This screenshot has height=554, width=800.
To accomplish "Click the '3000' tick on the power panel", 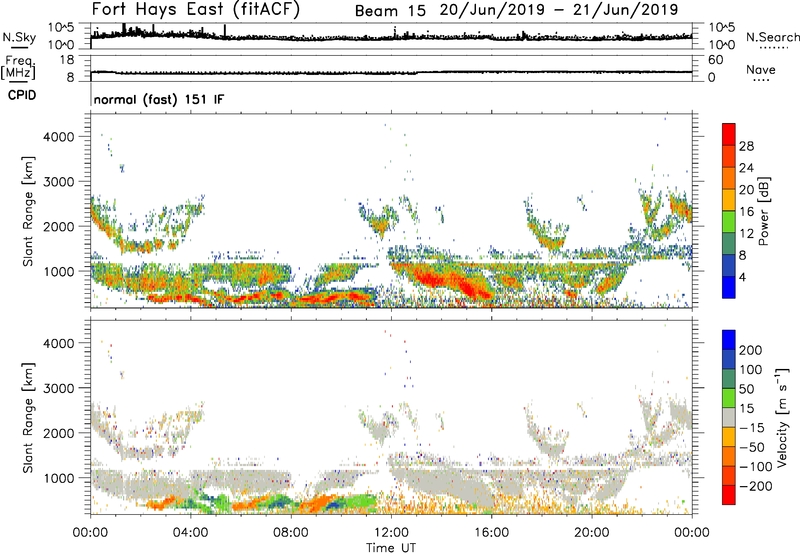I will 58,182.
